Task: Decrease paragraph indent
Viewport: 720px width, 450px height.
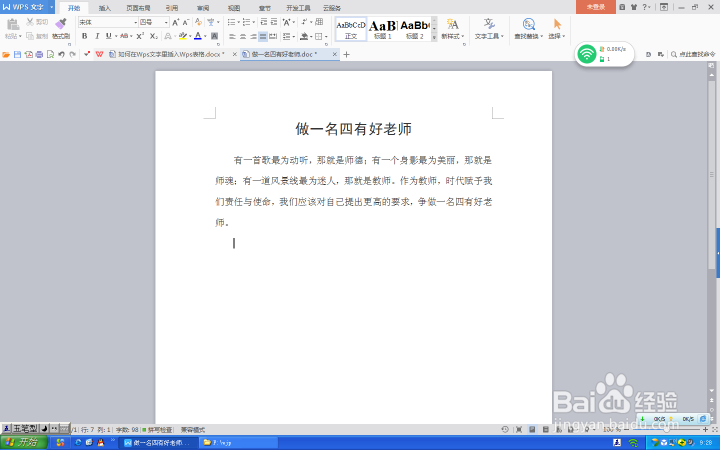Action: [264, 22]
